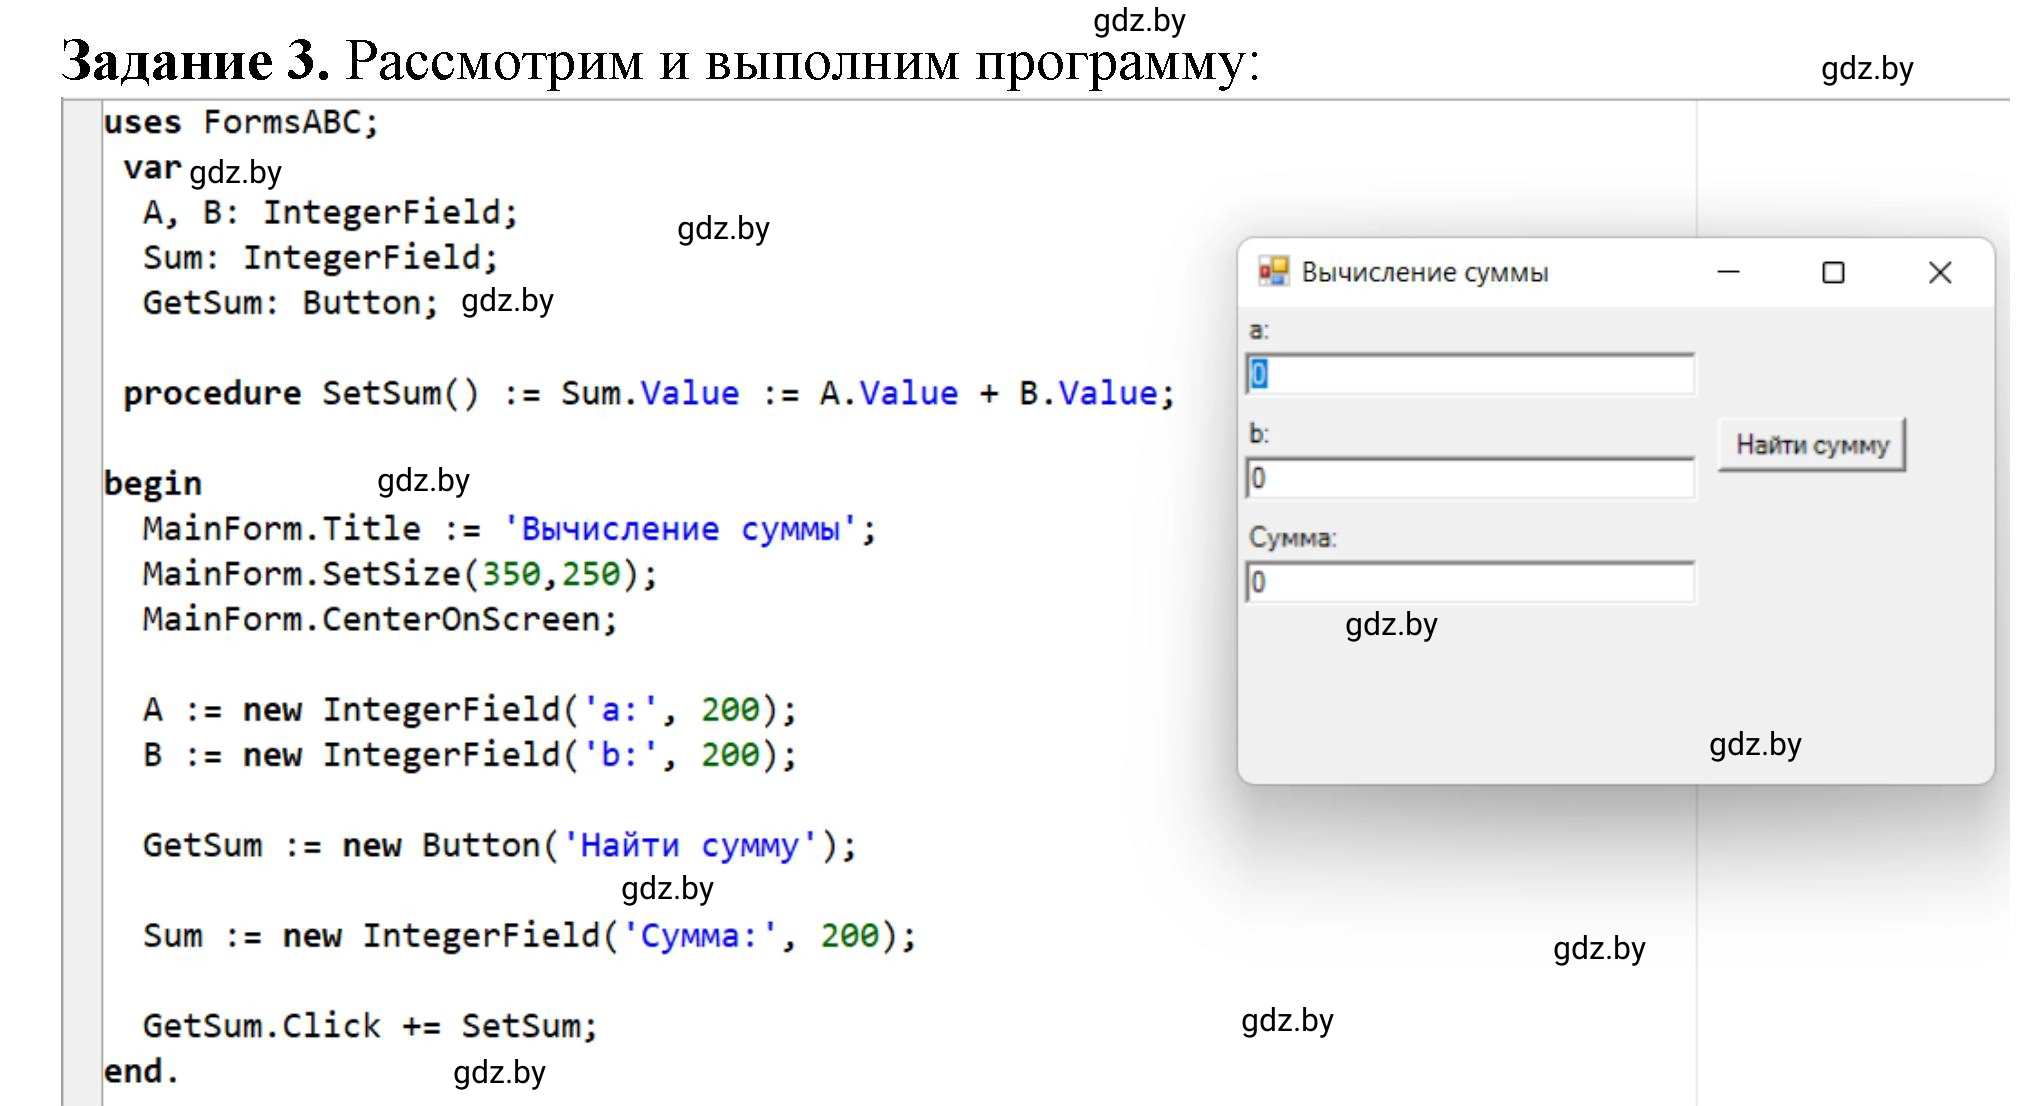Click the 'b:' label in the form

pos(1259,434)
